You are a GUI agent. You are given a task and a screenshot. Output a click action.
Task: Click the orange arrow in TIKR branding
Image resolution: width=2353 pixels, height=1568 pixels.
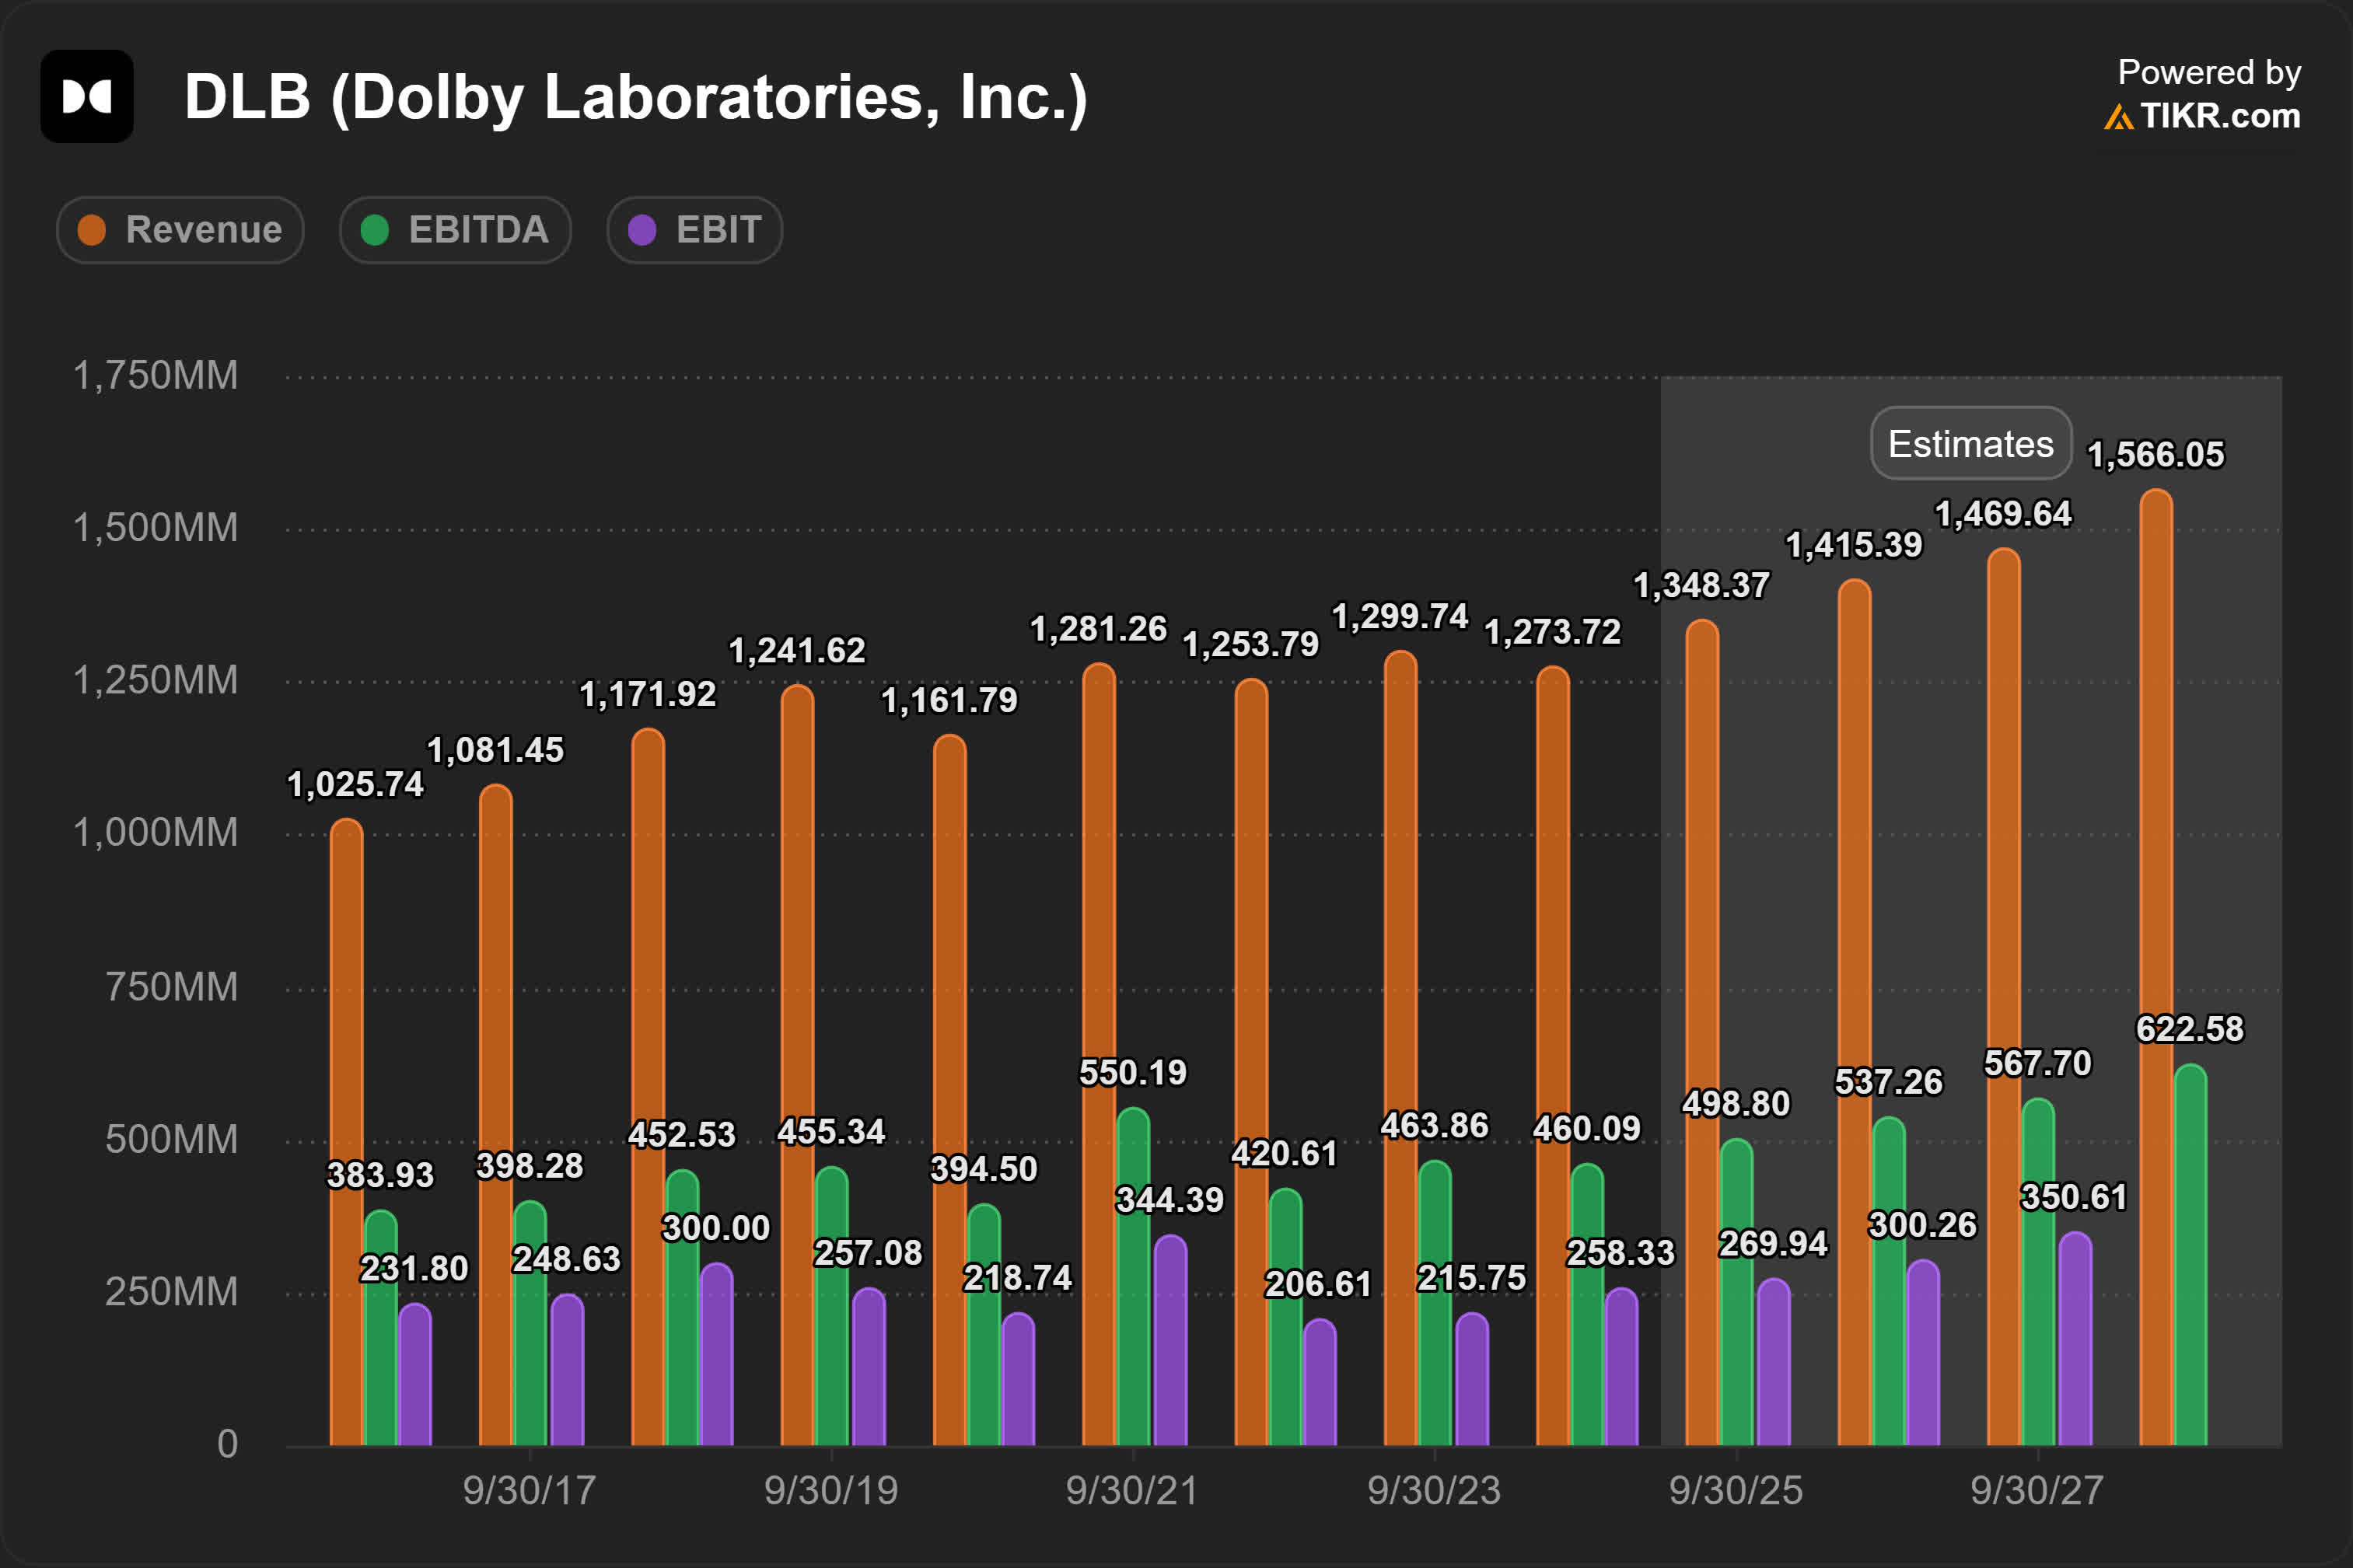pos(2120,118)
